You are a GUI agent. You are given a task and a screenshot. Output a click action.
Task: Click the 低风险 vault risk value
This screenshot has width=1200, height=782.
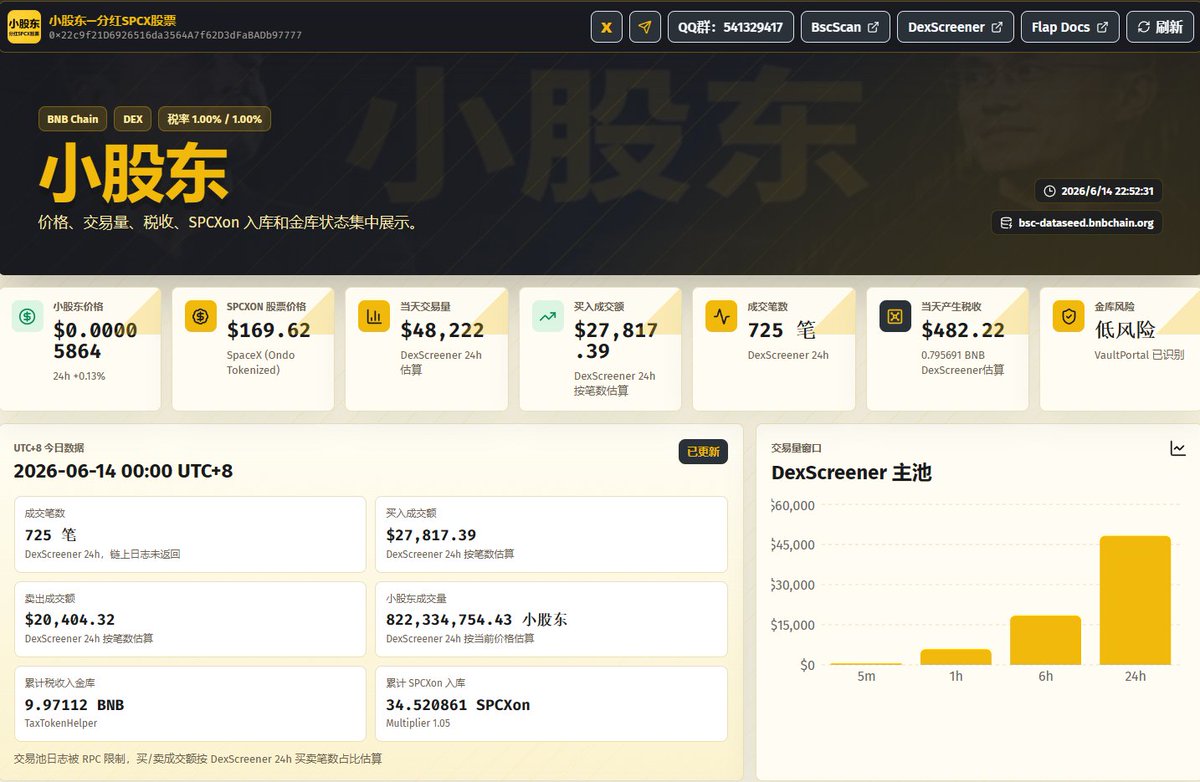click(x=1125, y=330)
